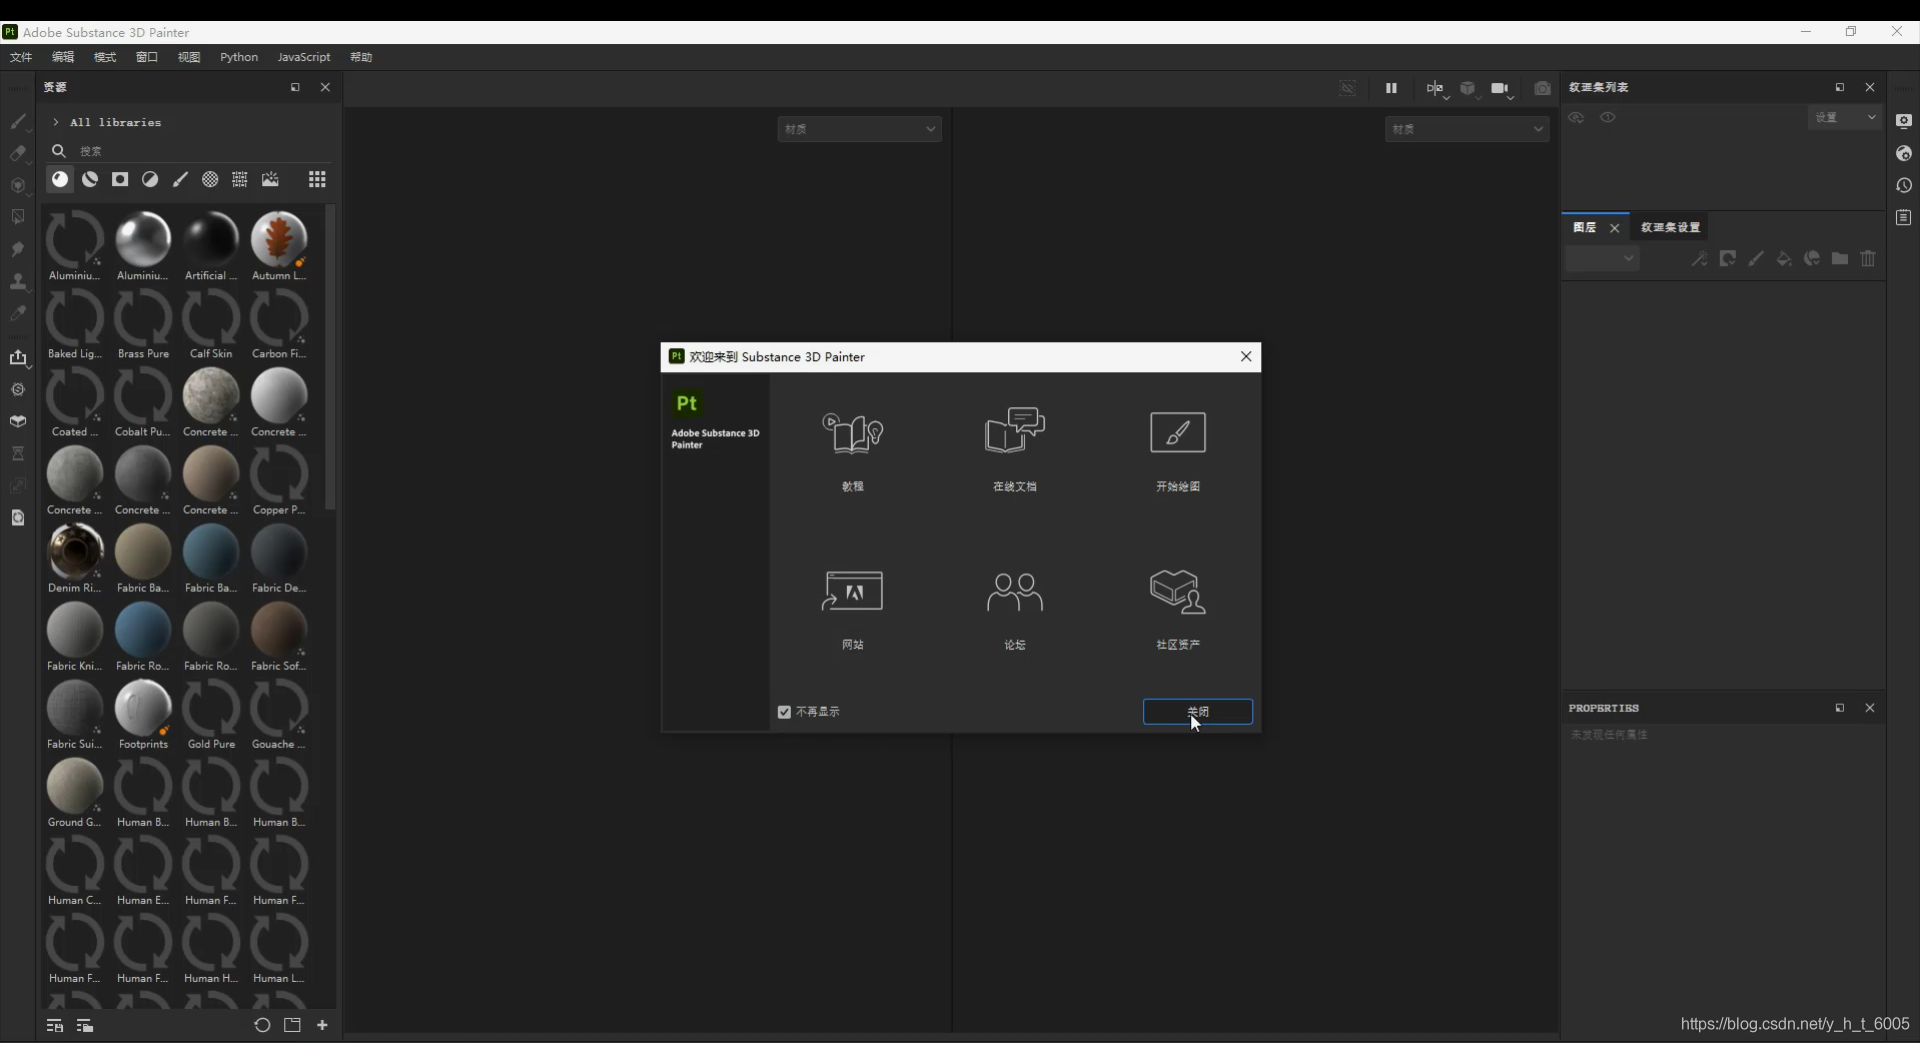
Task: Open the export/send-to icon in left toolbar
Action: click(x=18, y=357)
